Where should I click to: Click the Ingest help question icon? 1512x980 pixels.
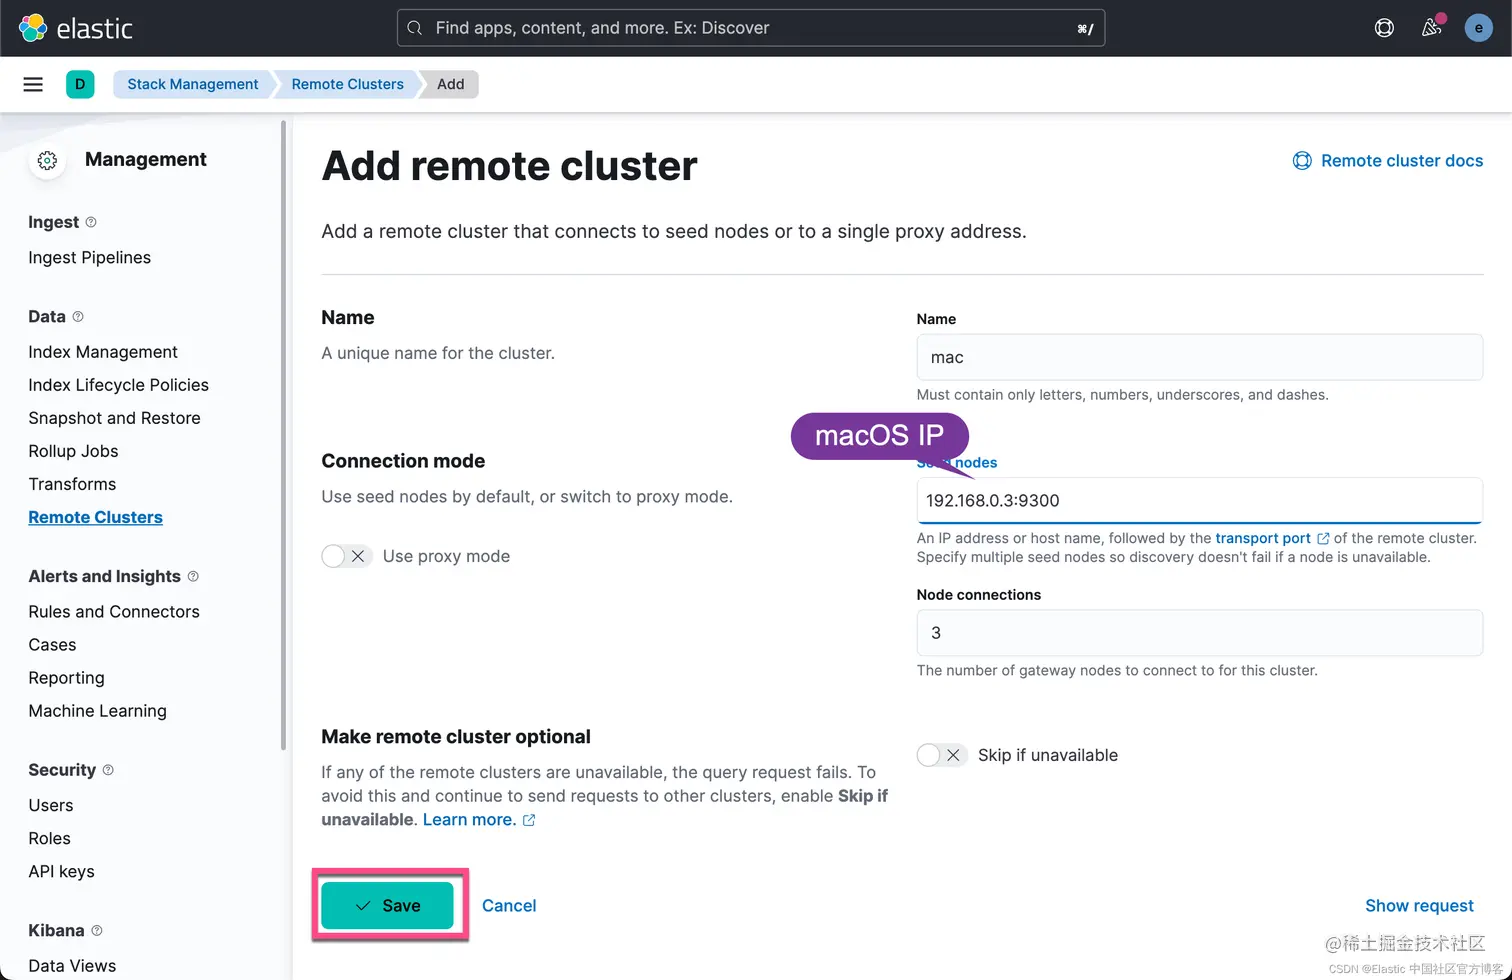91,222
